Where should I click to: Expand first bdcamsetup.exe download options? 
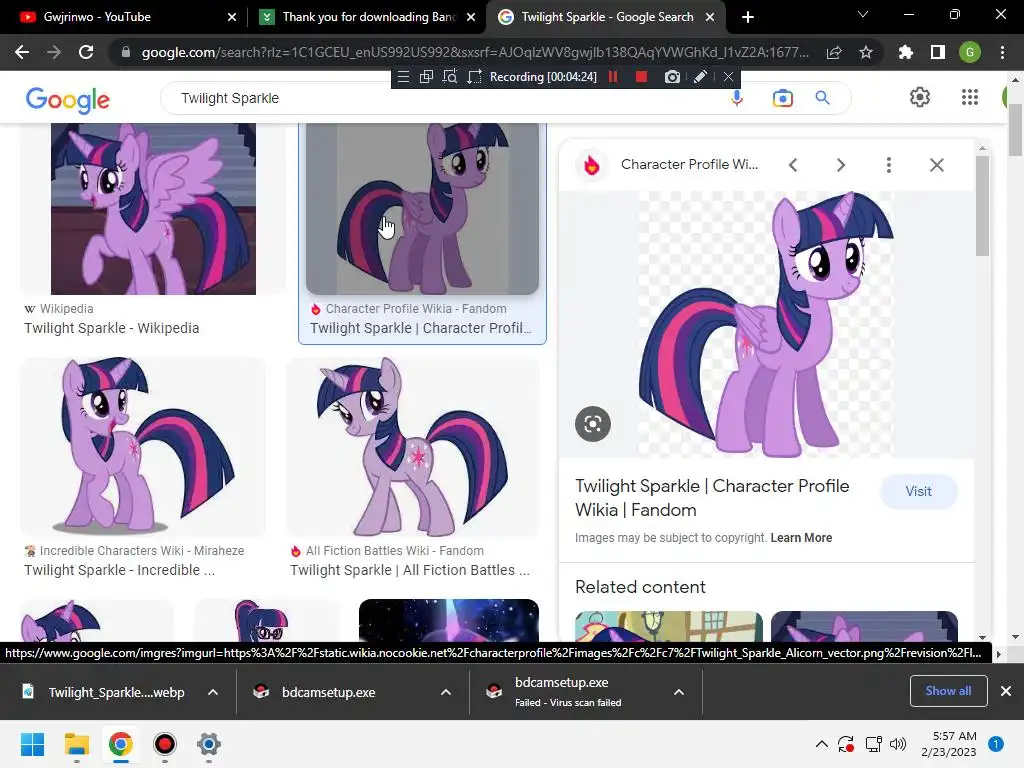point(446,692)
